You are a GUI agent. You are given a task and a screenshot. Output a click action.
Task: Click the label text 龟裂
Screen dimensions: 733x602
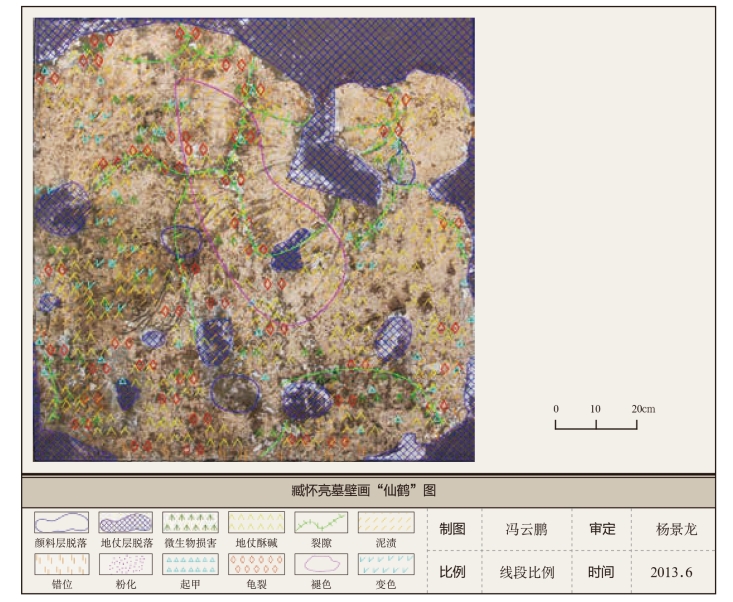[x=256, y=584]
